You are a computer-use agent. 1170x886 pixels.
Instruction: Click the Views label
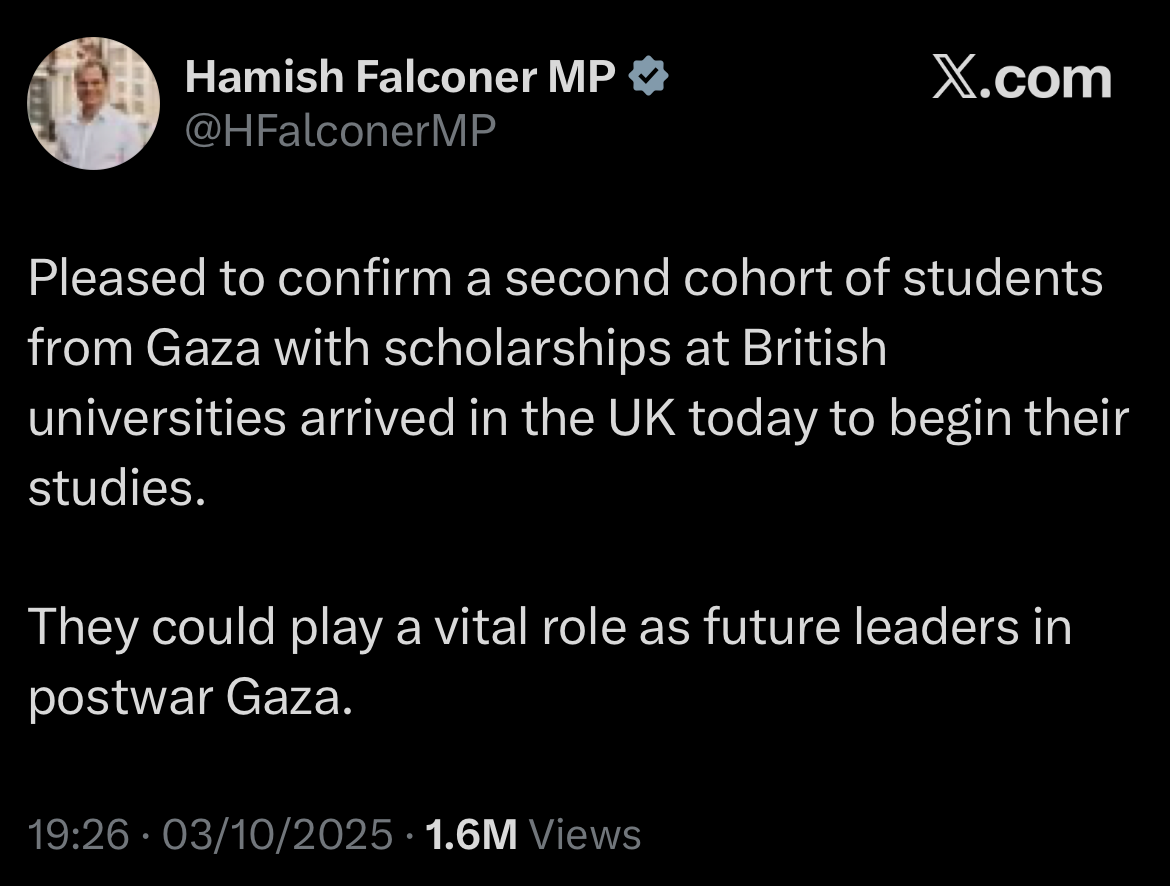coord(585,834)
